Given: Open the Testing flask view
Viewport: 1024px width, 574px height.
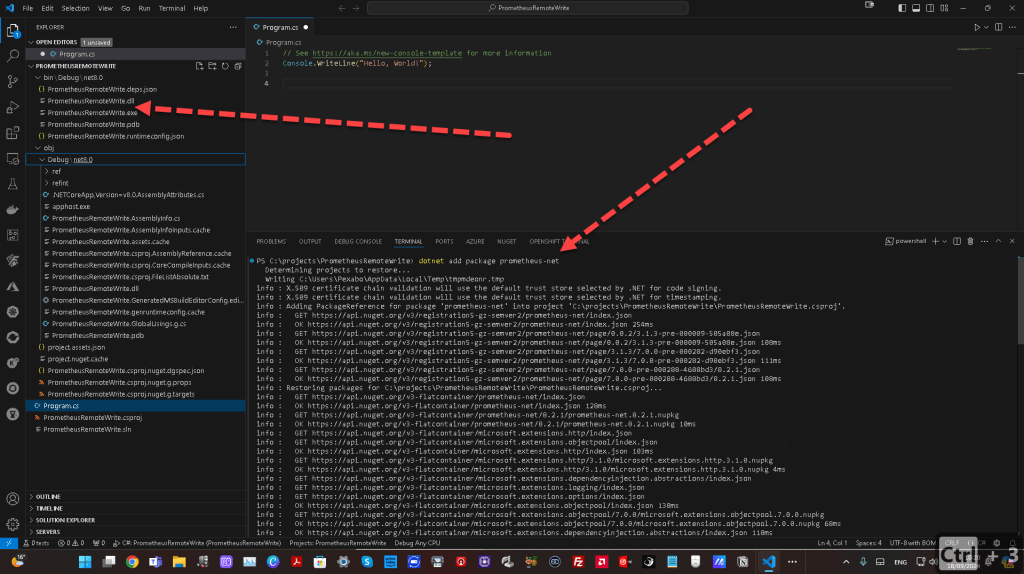Looking at the screenshot, I should pyautogui.click(x=12, y=184).
